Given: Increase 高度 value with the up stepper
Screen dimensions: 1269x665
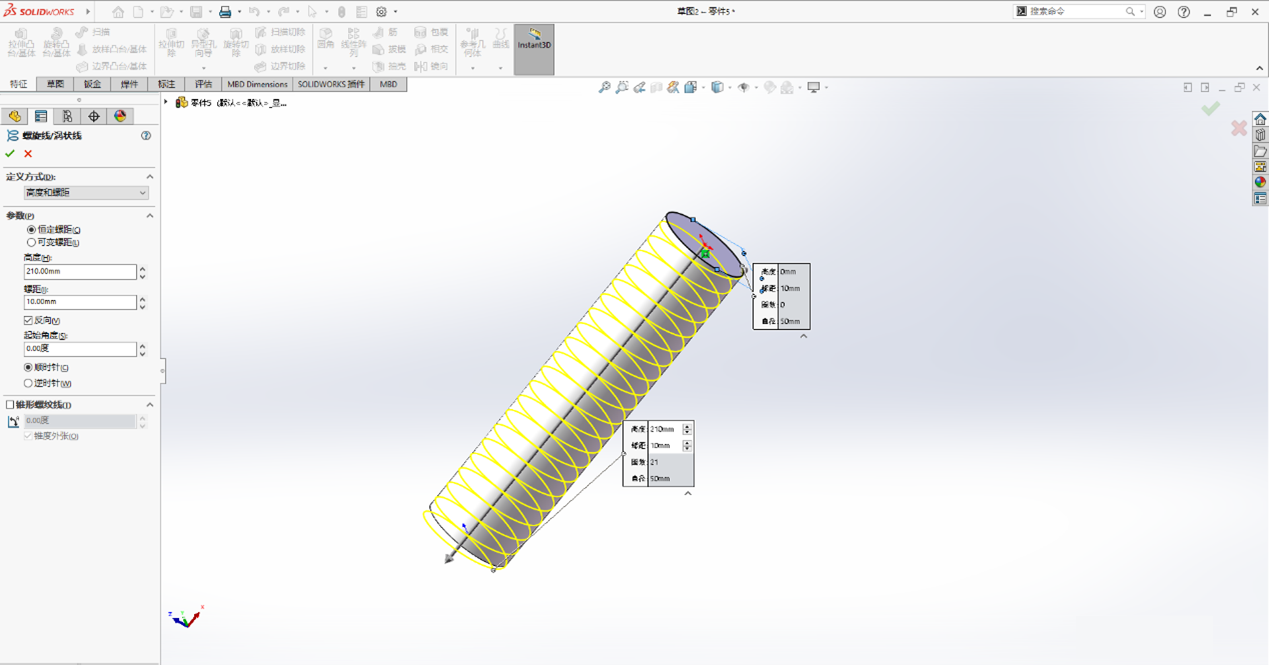Looking at the screenshot, I should click(143, 267).
